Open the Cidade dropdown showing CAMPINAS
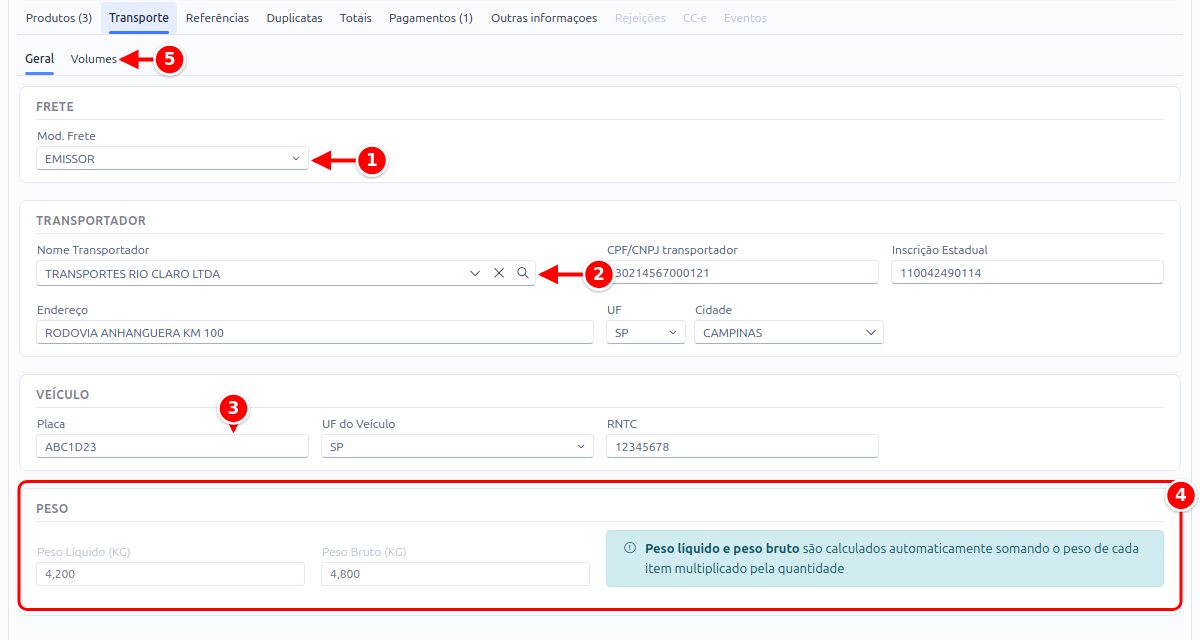The image size is (1200, 640). 789,332
